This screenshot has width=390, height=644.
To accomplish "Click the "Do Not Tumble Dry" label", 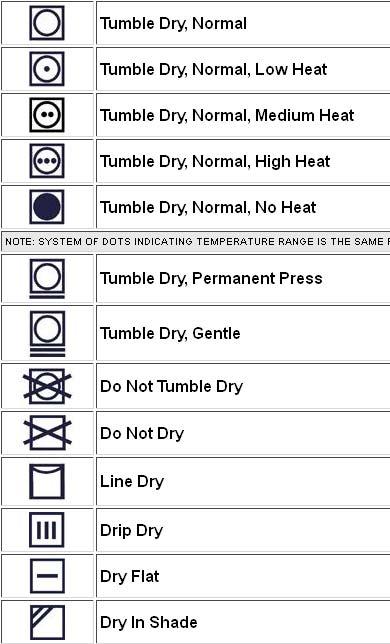I will click(171, 386).
